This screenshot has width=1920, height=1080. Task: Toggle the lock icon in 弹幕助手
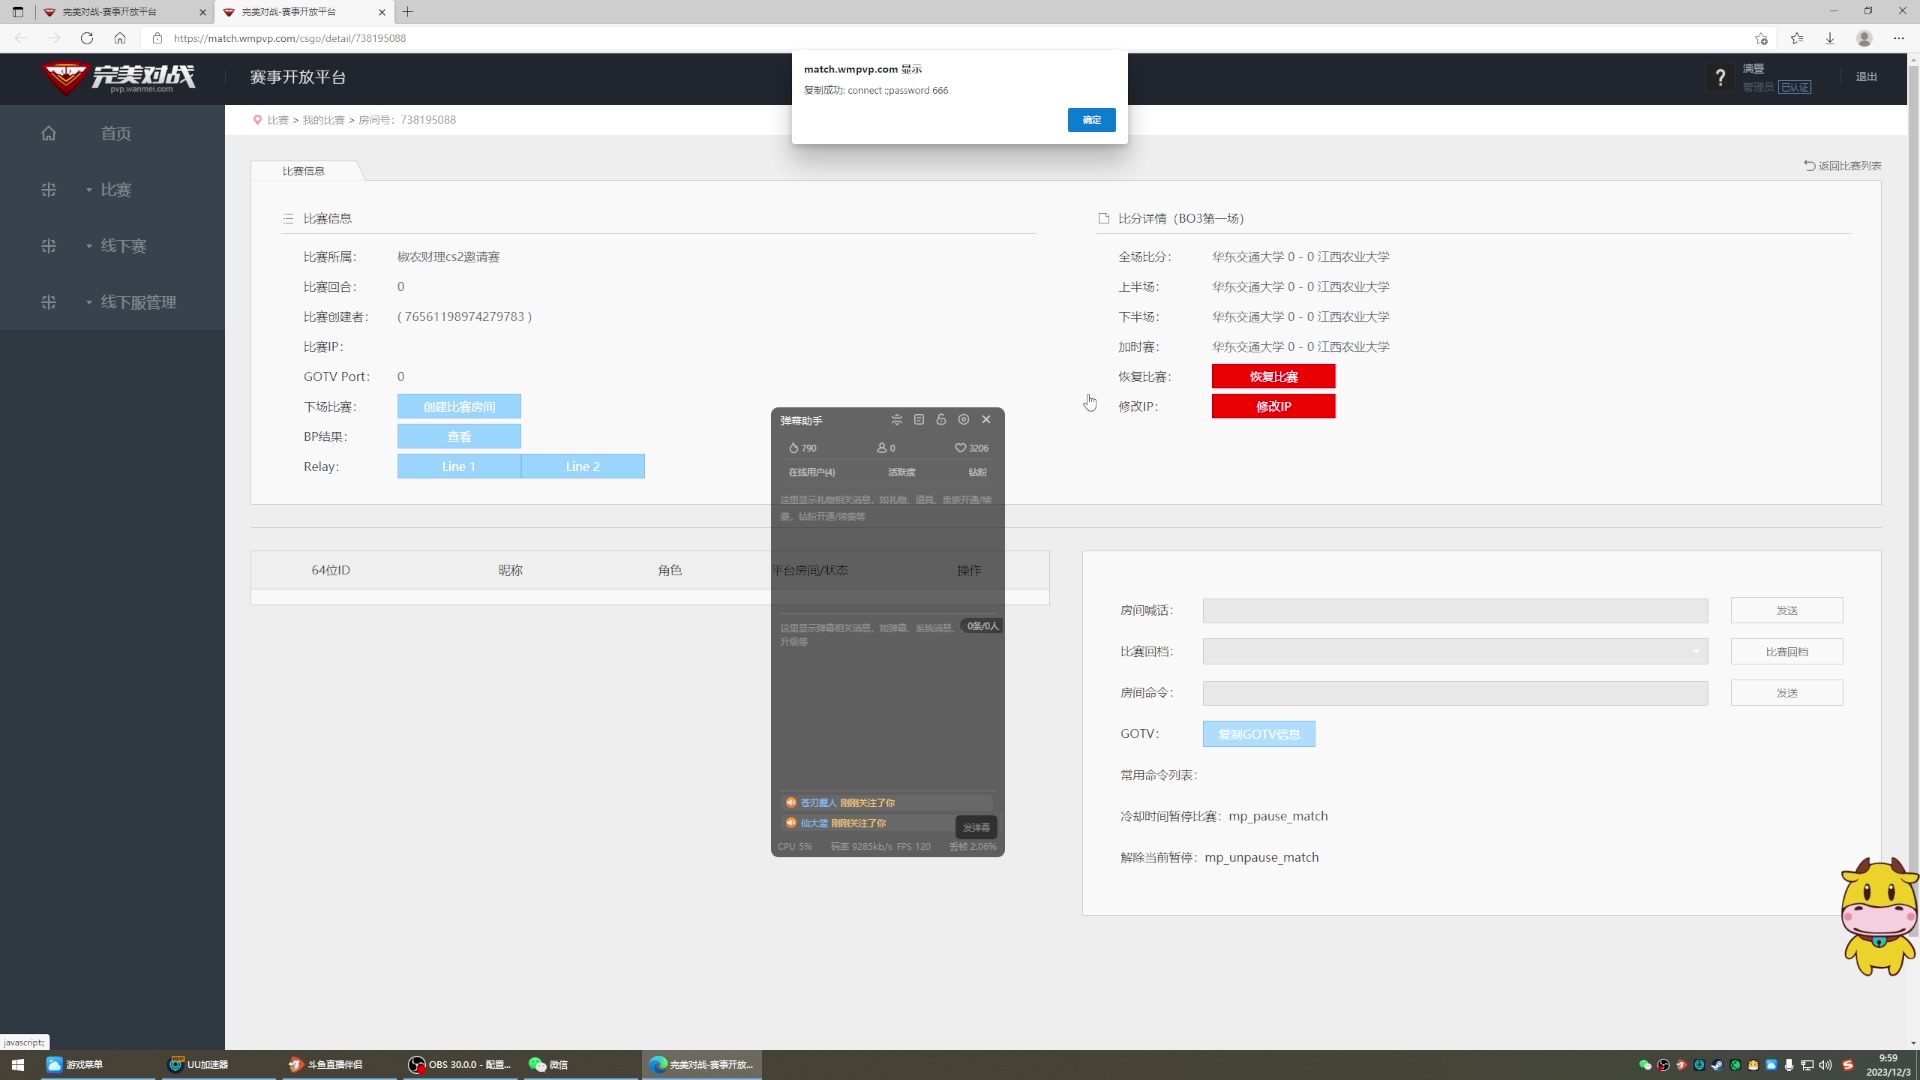point(941,420)
